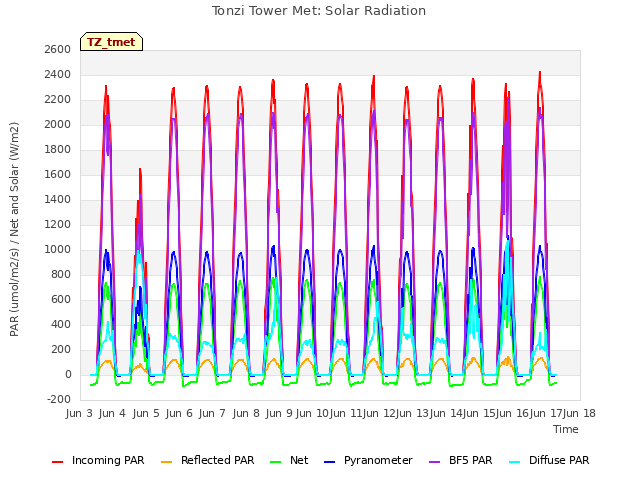The height and width of the screenshot is (480, 640).
Task: Click the 0 y-axis tick label
Action: pos(68,374)
